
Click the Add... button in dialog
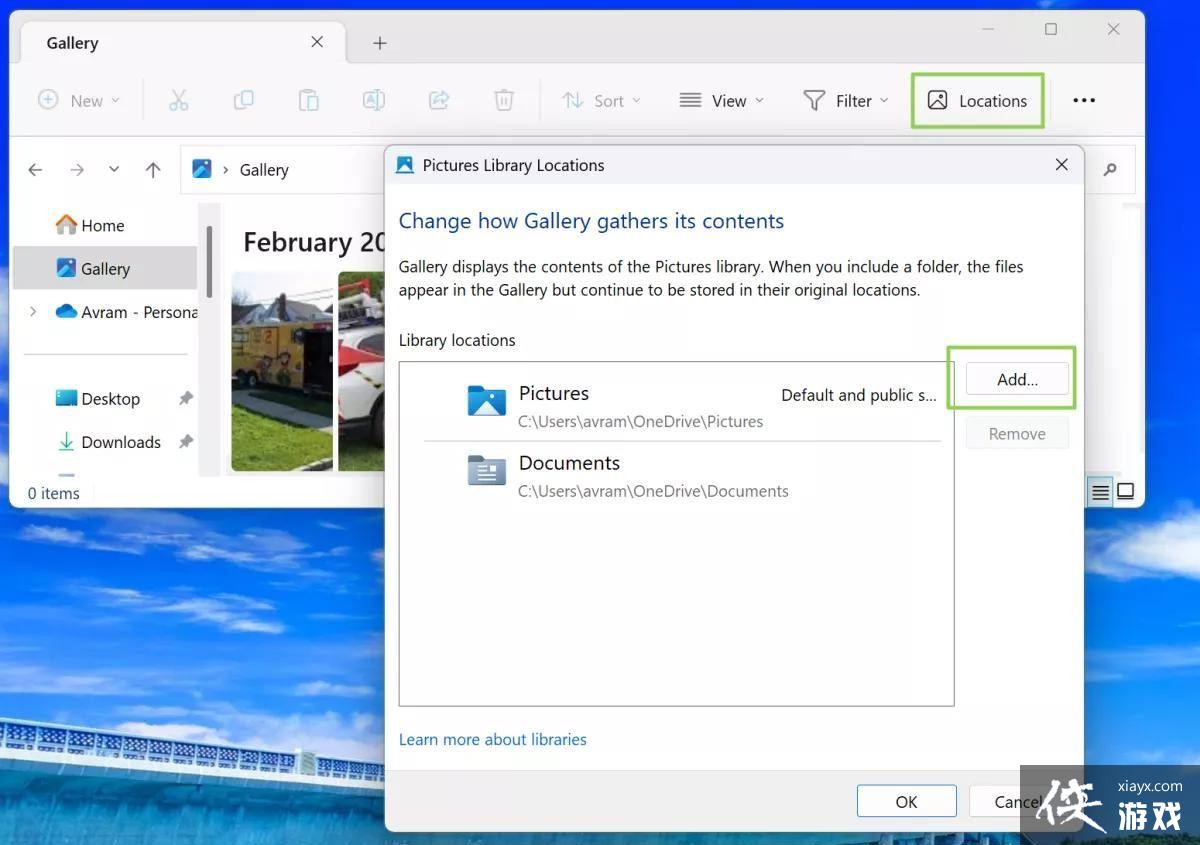[x=1017, y=379]
